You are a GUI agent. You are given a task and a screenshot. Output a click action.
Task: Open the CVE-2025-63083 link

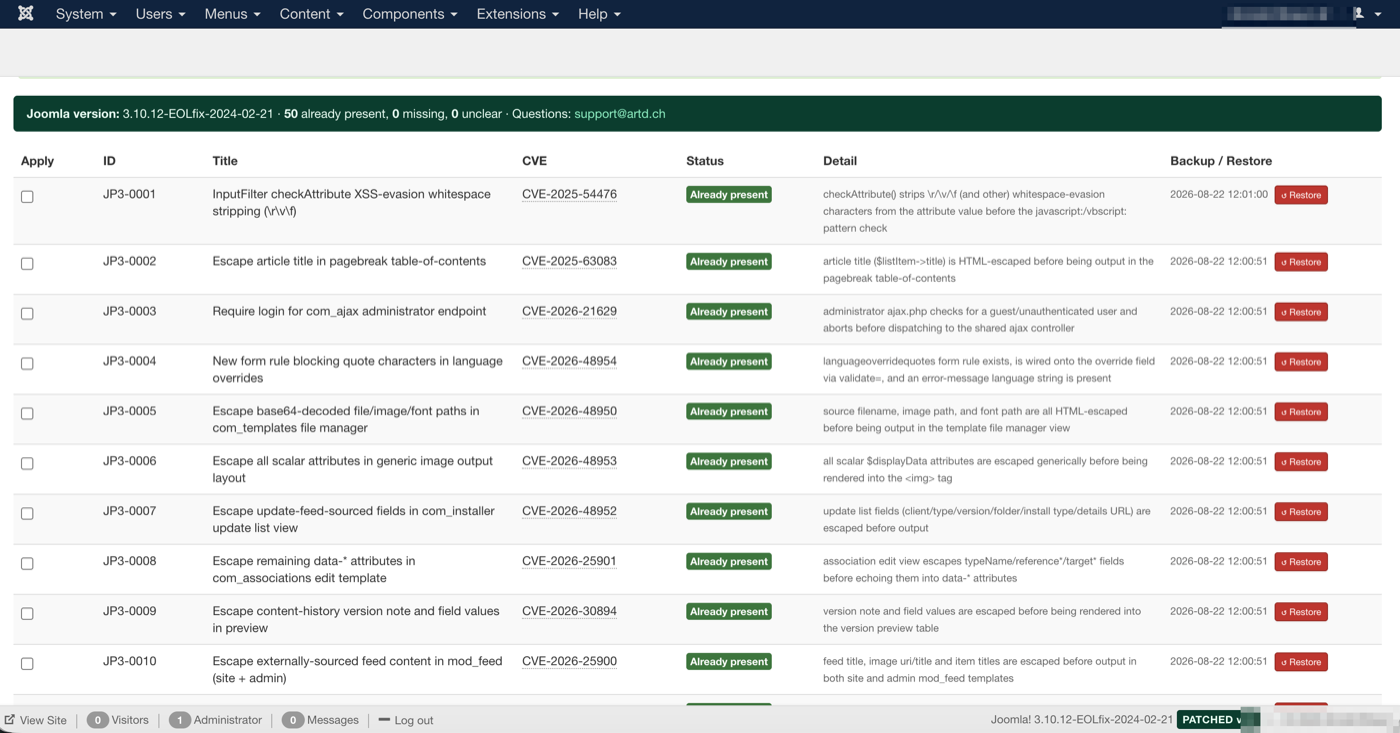point(569,261)
